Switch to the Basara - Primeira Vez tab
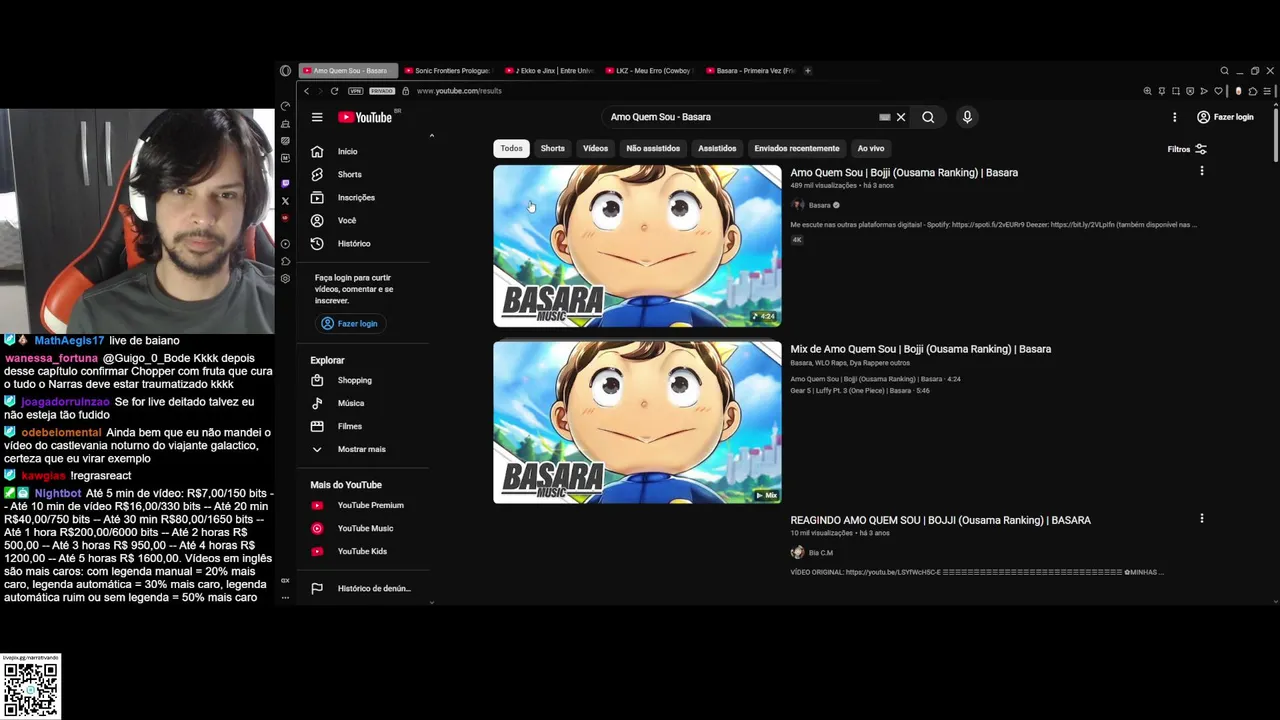Screen dimensions: 1280x720 point(750,71)
